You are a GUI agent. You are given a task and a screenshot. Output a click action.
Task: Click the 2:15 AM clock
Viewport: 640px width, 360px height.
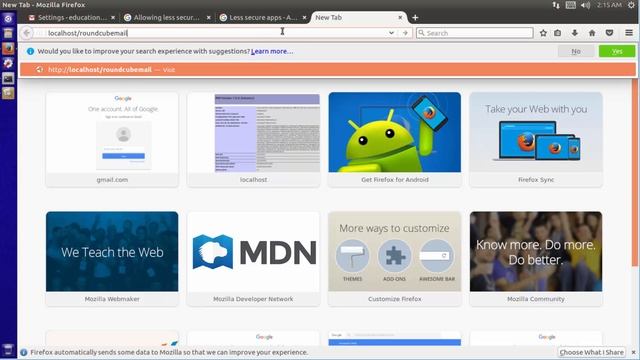pyautogui.click(x=609, y=5)
